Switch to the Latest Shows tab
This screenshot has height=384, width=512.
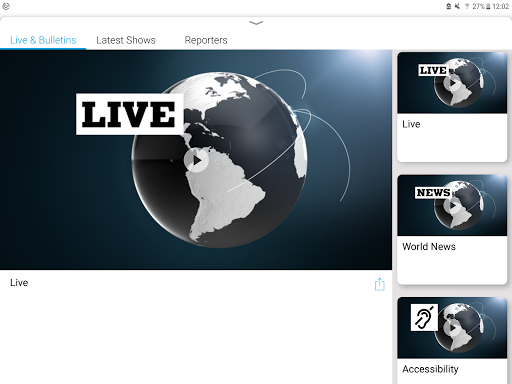pyautogui.click(x=126, y=40)
